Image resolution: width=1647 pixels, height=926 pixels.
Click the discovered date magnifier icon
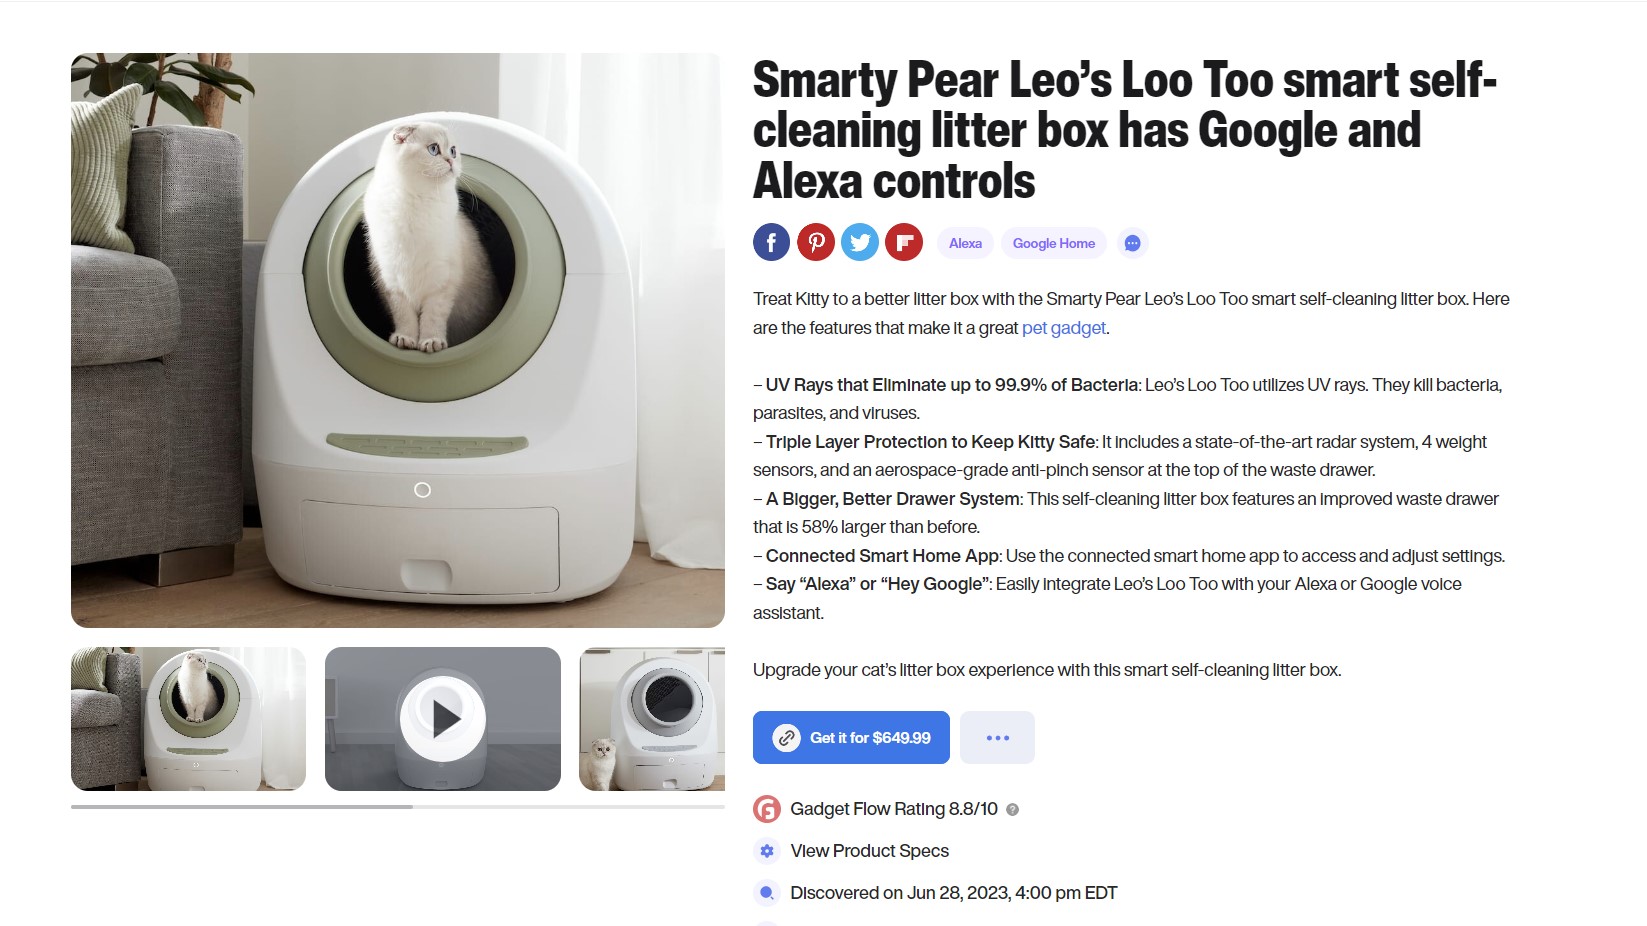[767, 893]
